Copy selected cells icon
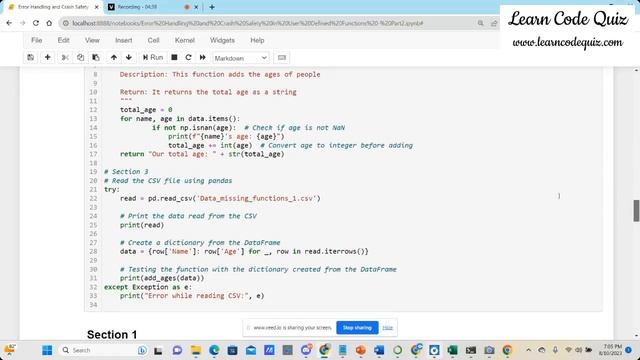The height and width of the screenshot is (360, 640). point(80,58)
